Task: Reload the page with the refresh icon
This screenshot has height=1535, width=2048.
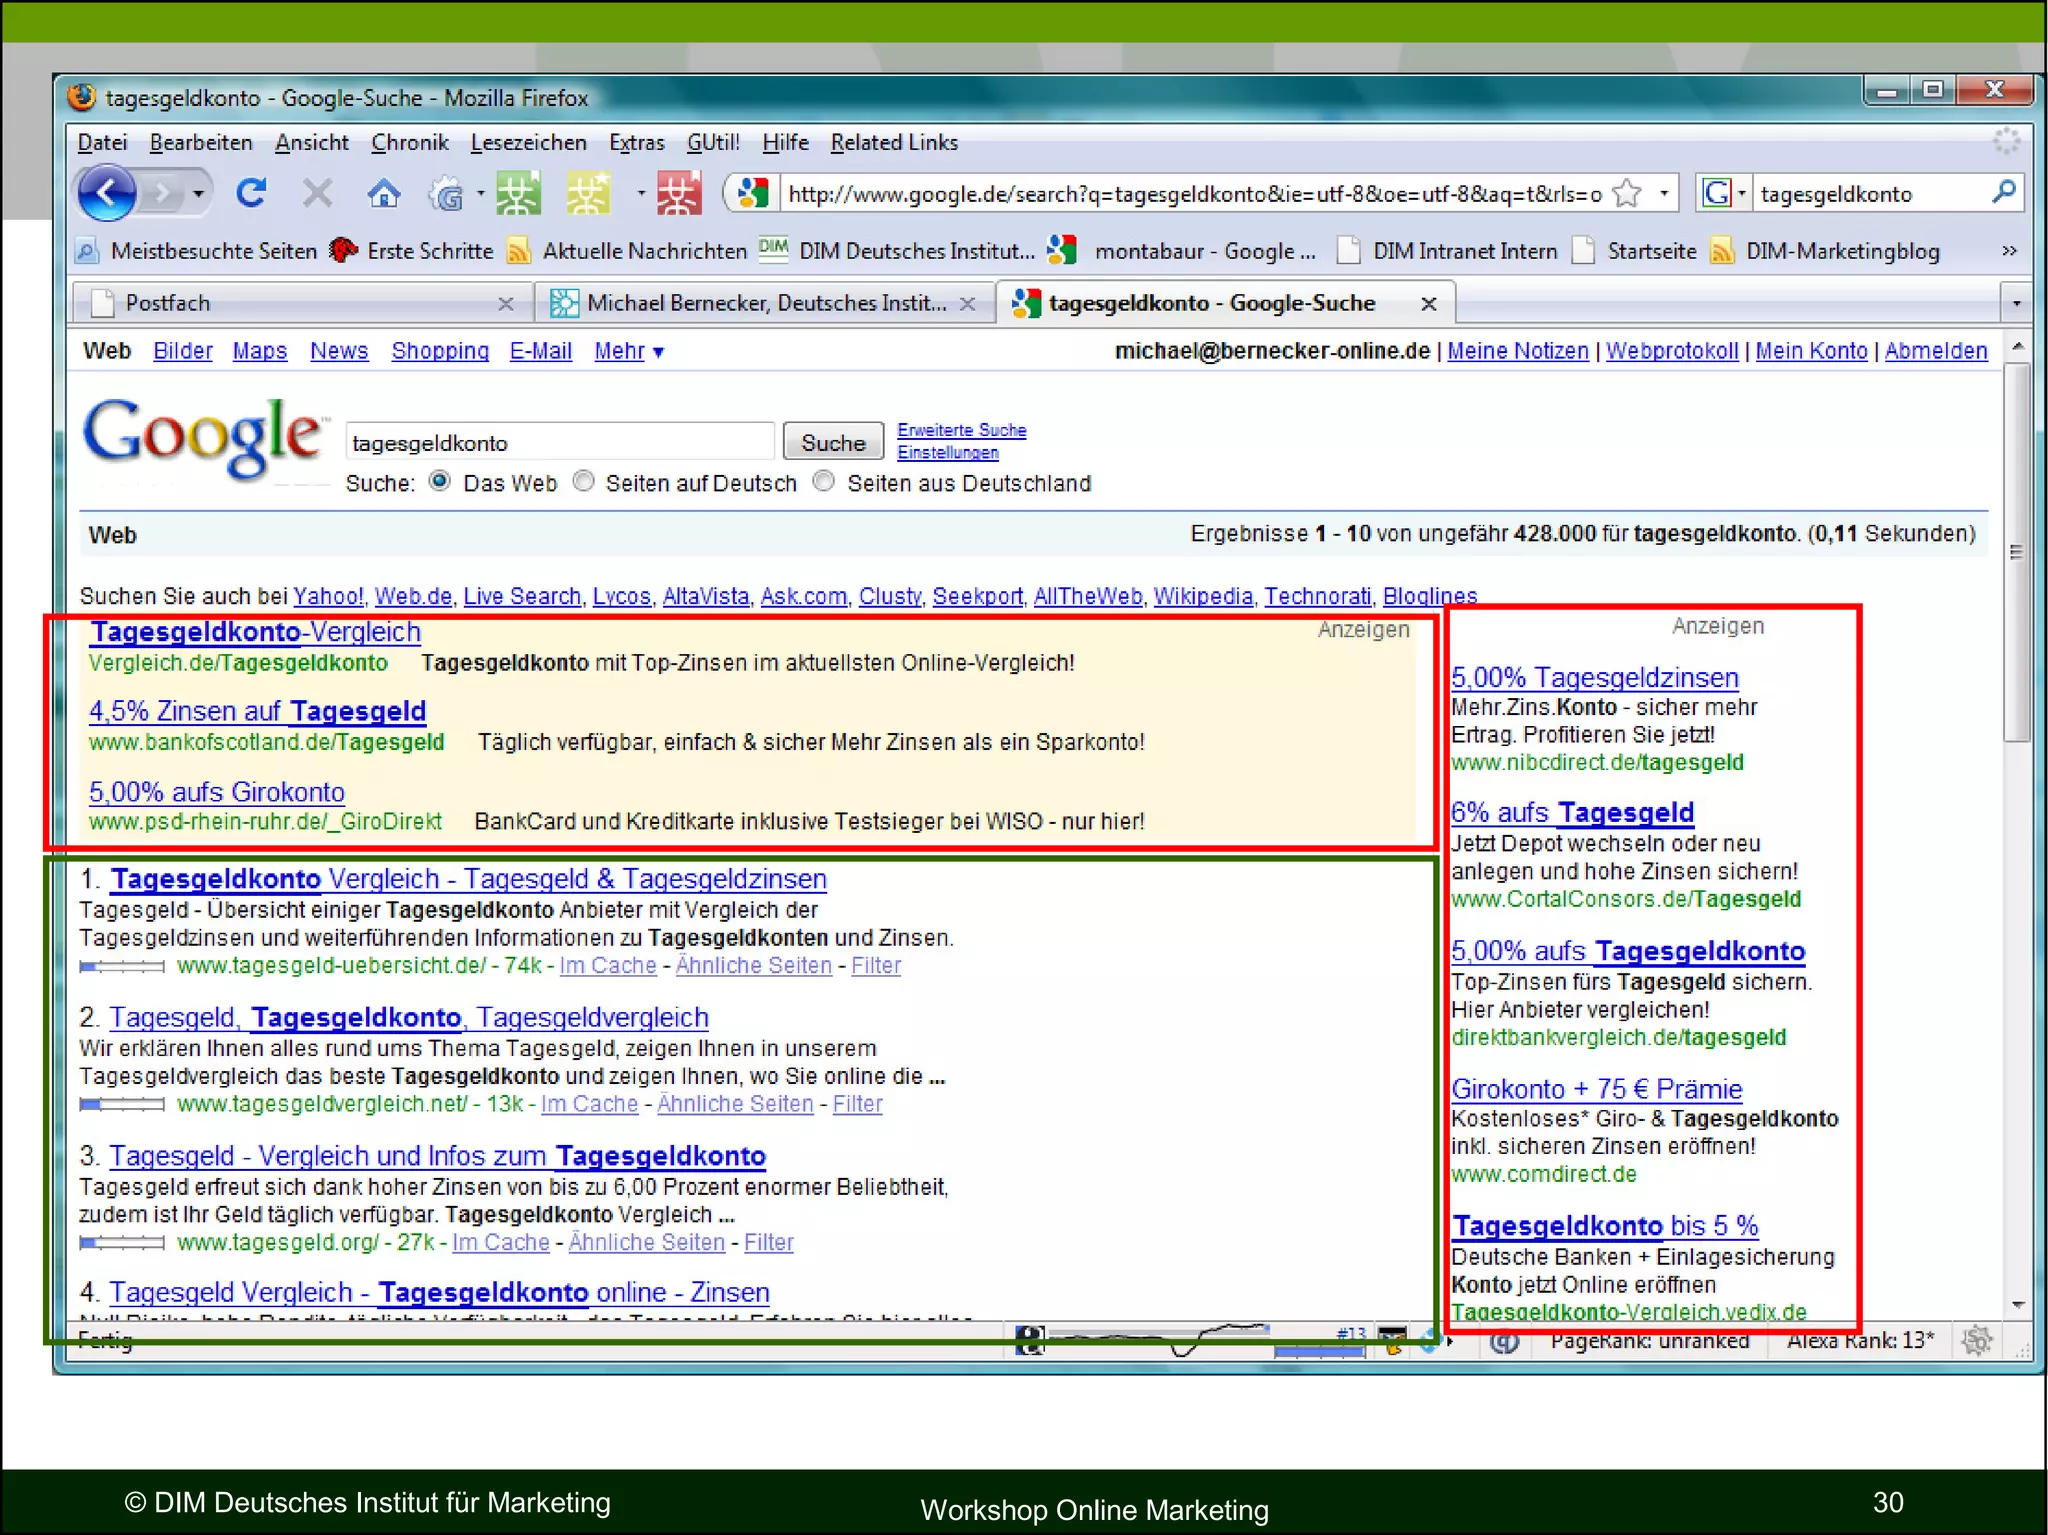Action: pyautogui.click(x=251, y=193)
